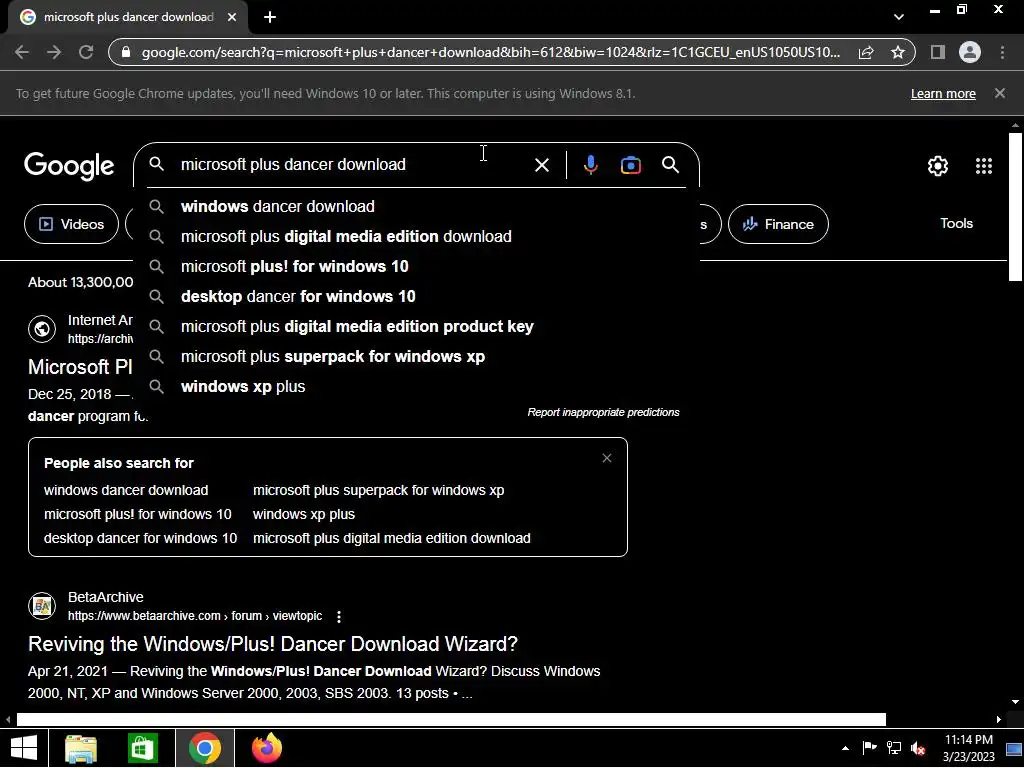This screenshot has width=1024, height=768.
Task: Open the muted volume tray icon
Action: coord(918,748)
